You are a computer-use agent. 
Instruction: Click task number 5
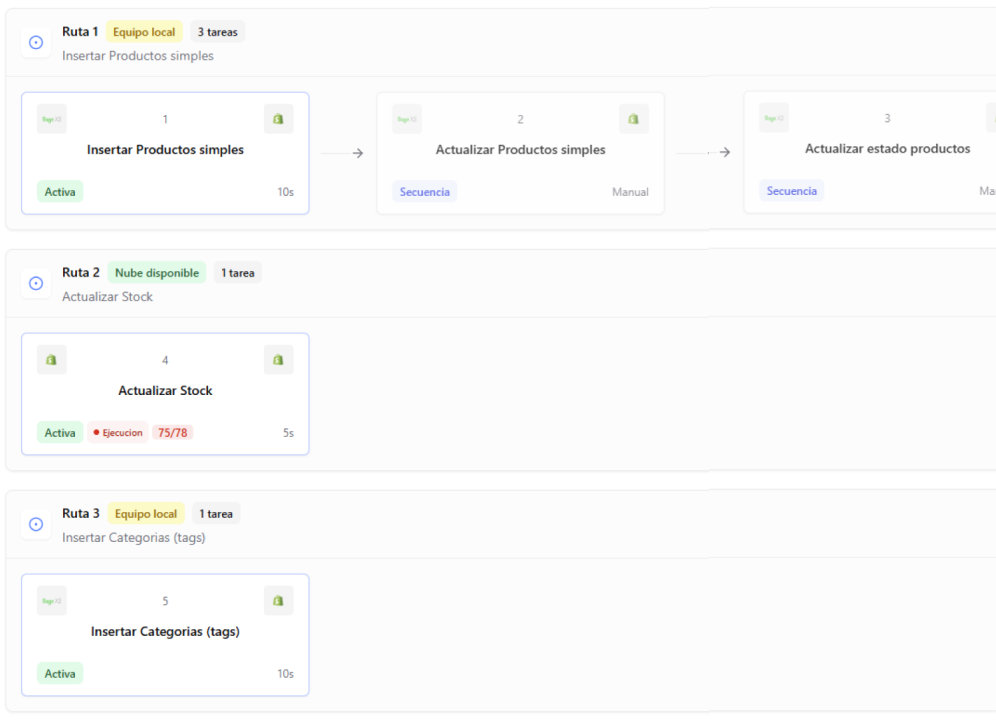pyautogui.click(x=165, y=601)
